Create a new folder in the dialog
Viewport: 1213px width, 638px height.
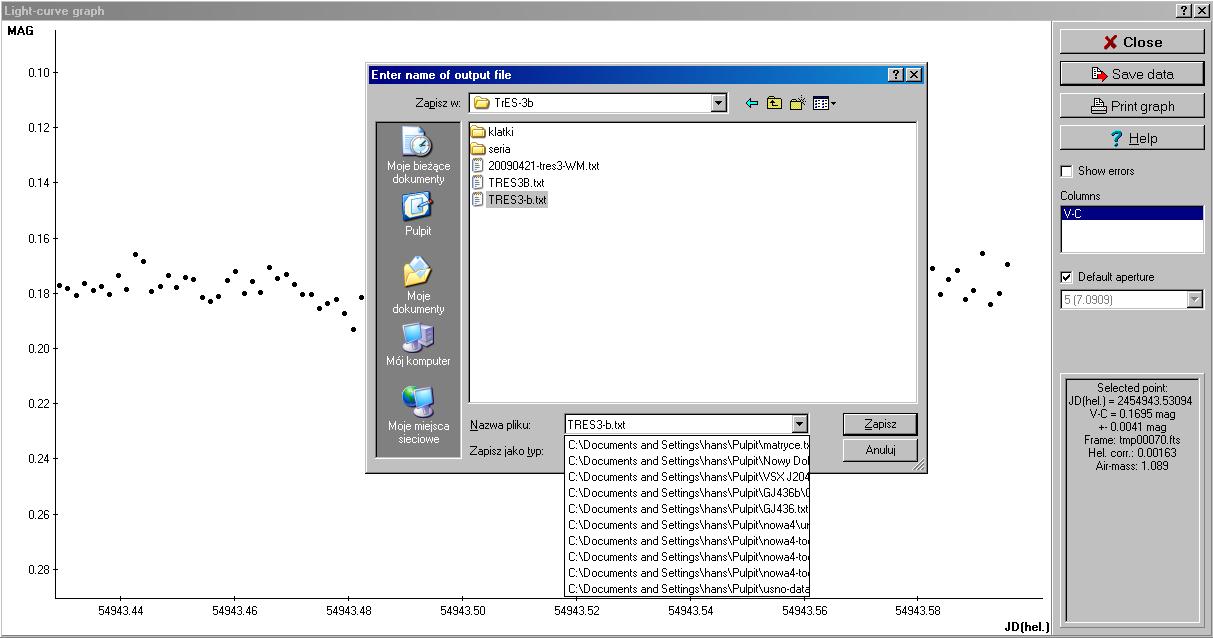point(797,103)
